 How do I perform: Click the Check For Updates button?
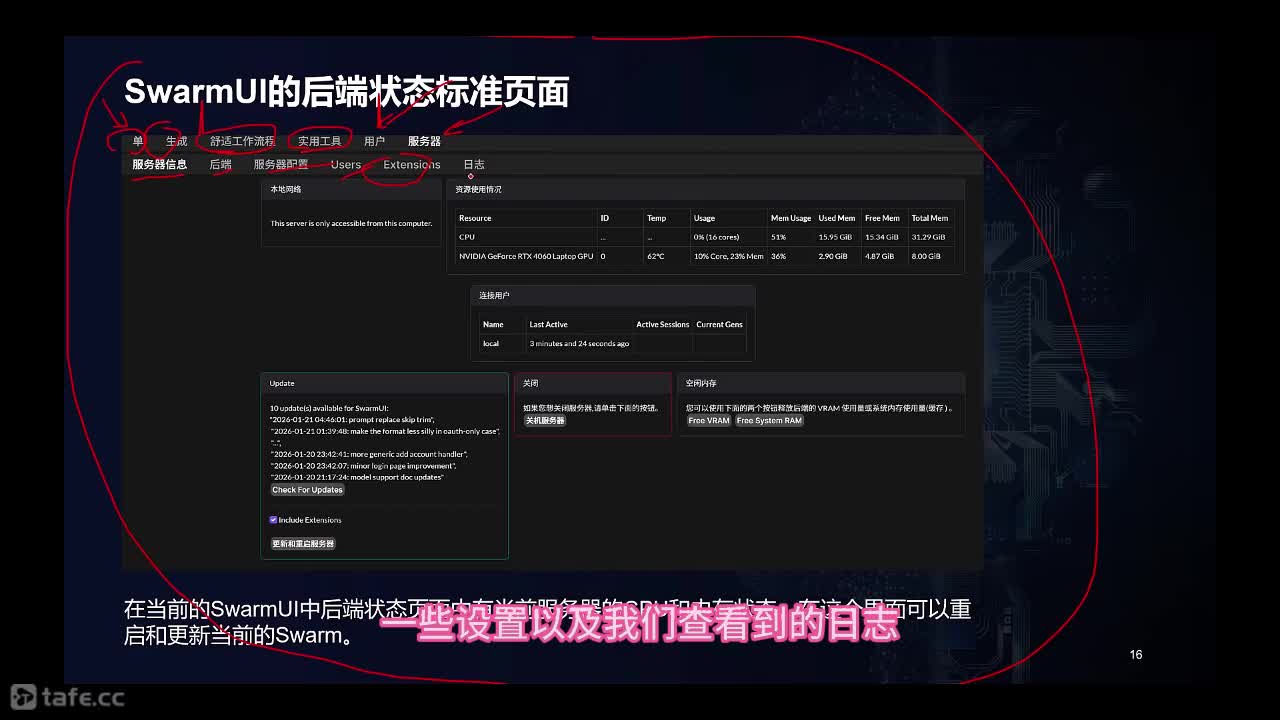pyautogui.click(x=307, y=490)
